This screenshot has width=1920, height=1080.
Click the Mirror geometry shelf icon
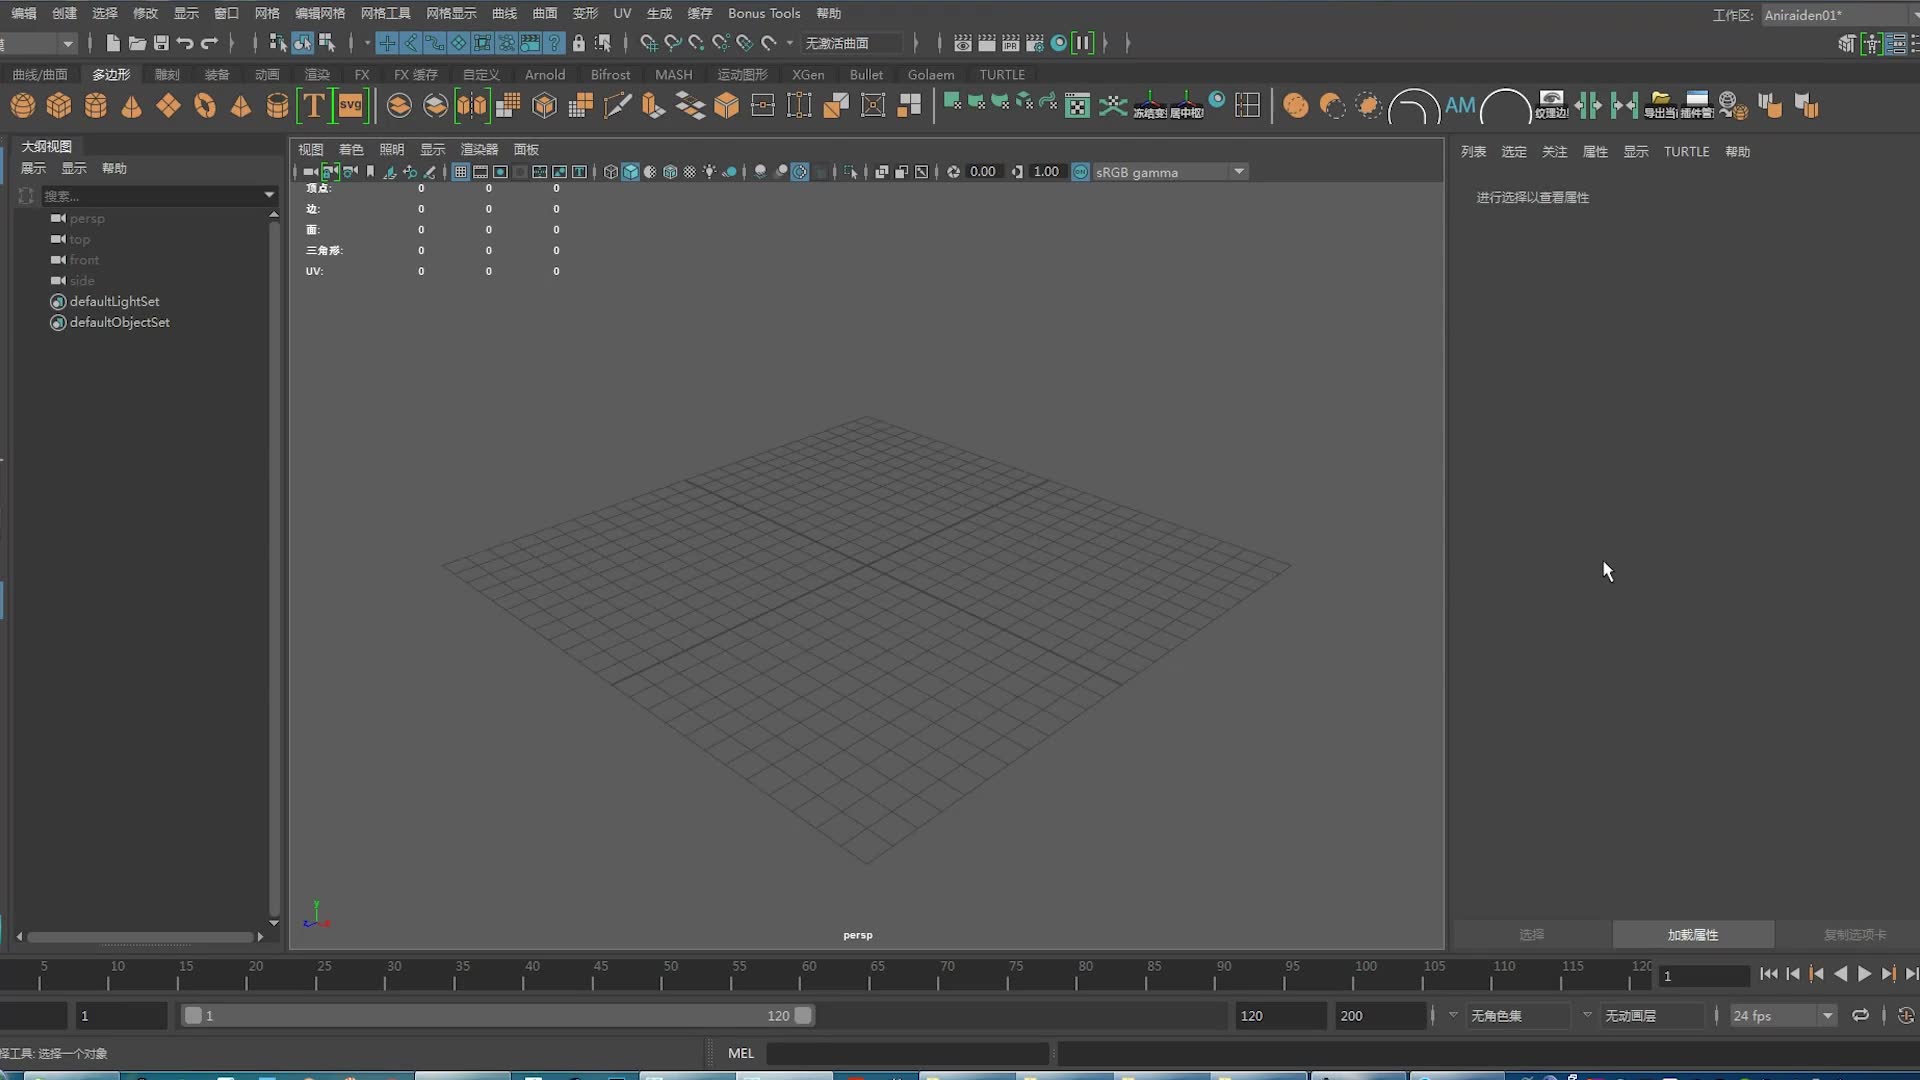click(471, 105)
